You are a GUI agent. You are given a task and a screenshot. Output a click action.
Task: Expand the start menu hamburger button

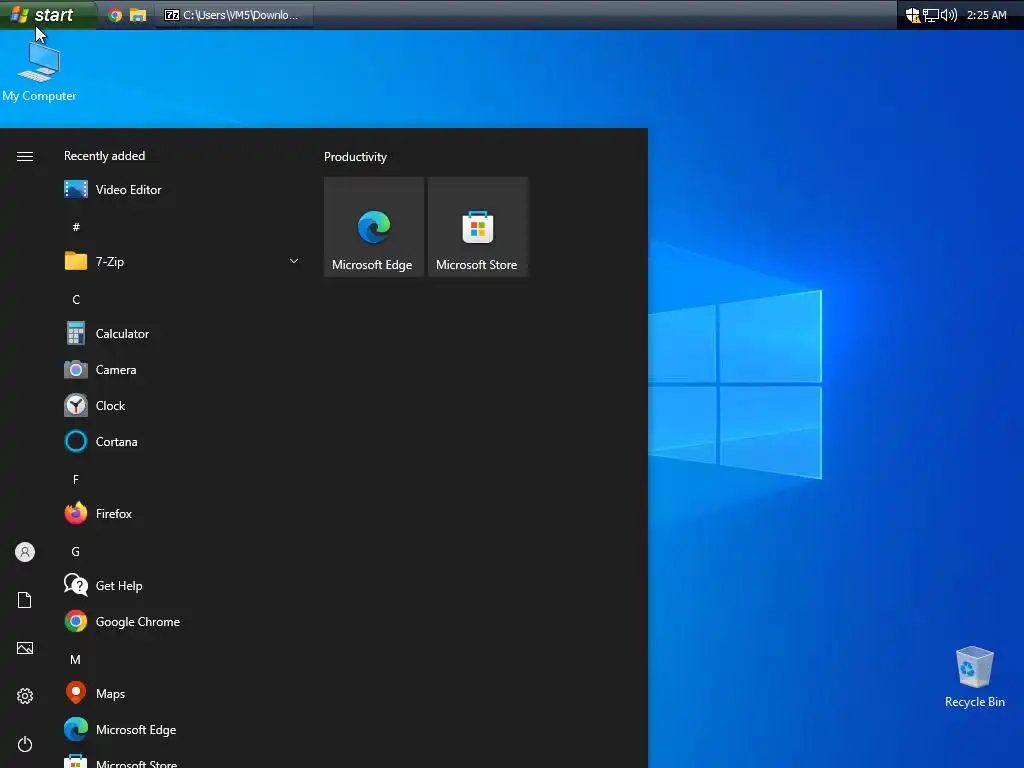pos(25,156)
